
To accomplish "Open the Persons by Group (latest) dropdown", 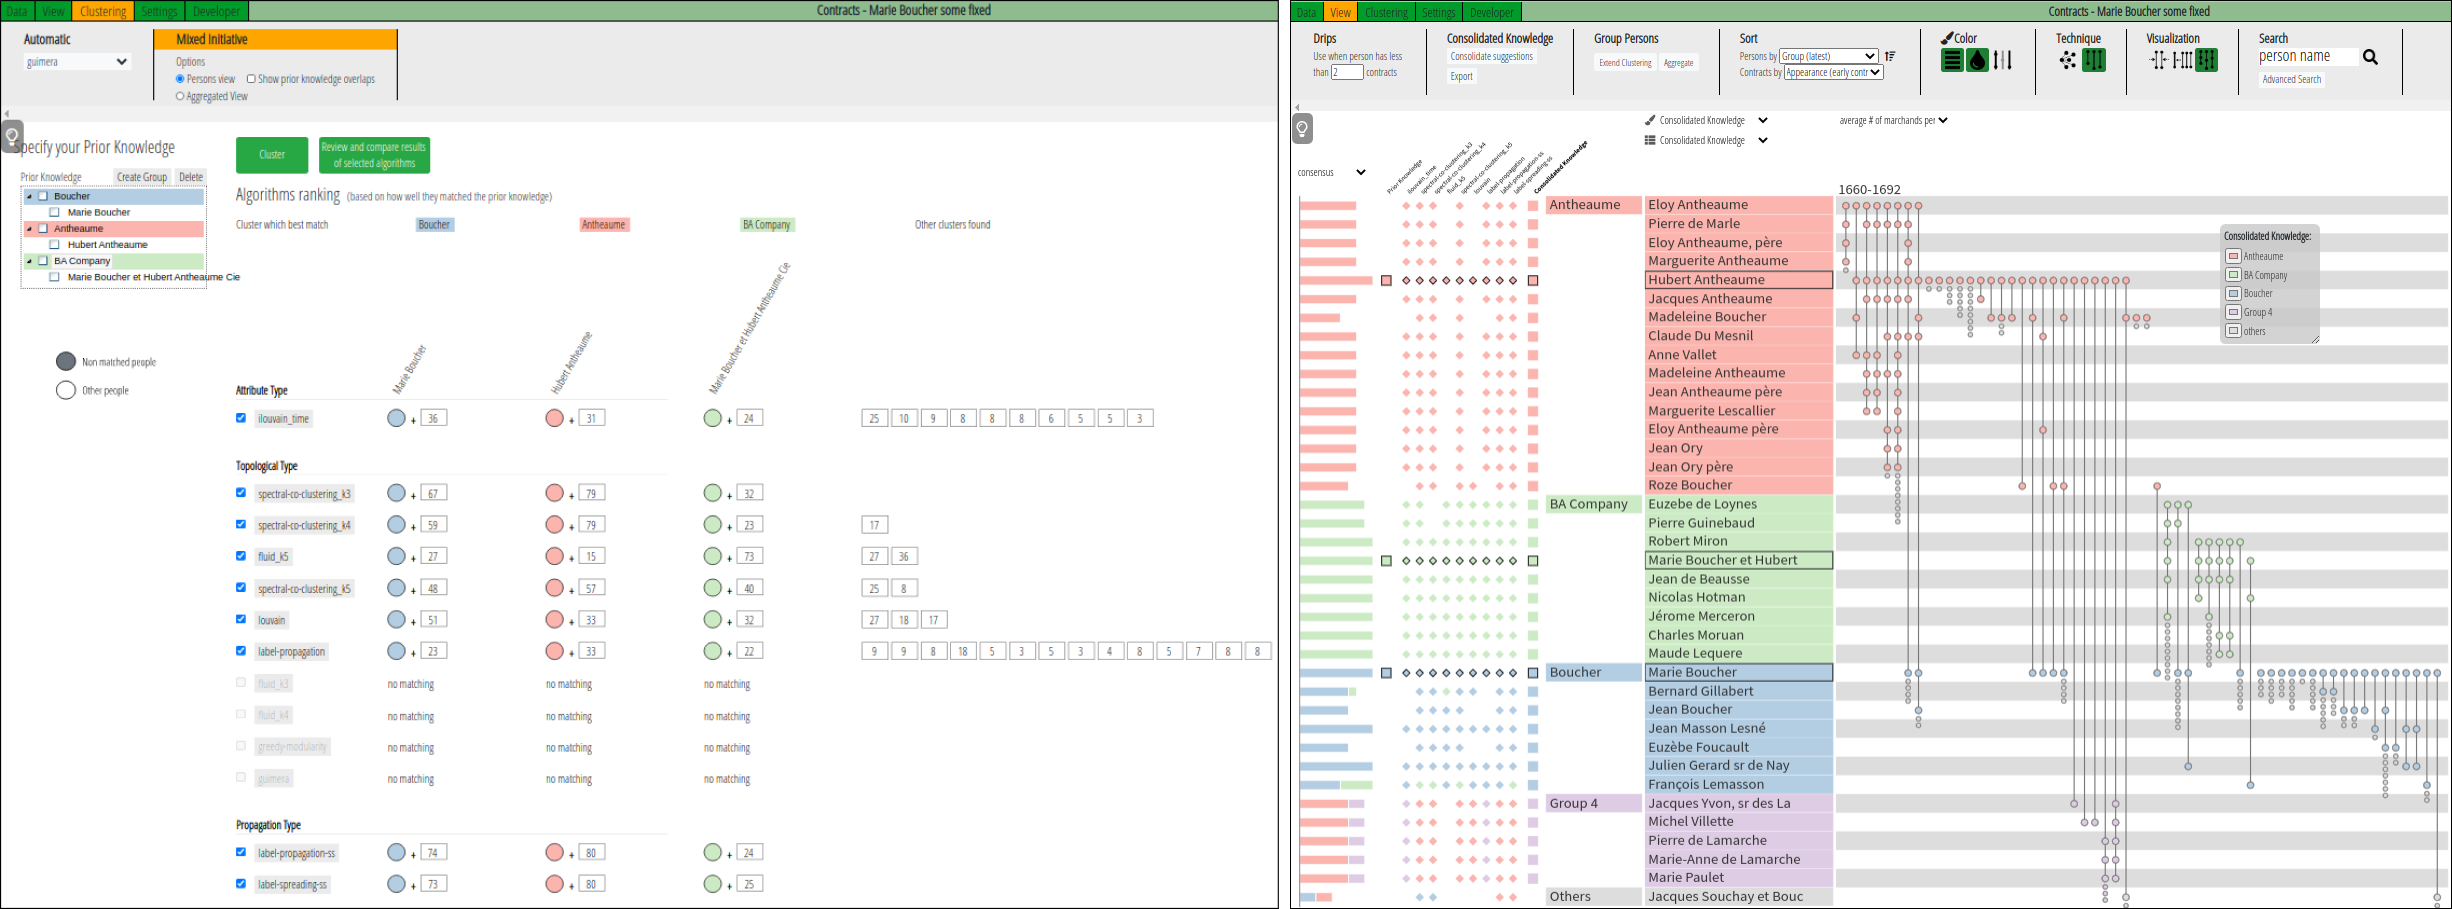I will click(1828, 57).
